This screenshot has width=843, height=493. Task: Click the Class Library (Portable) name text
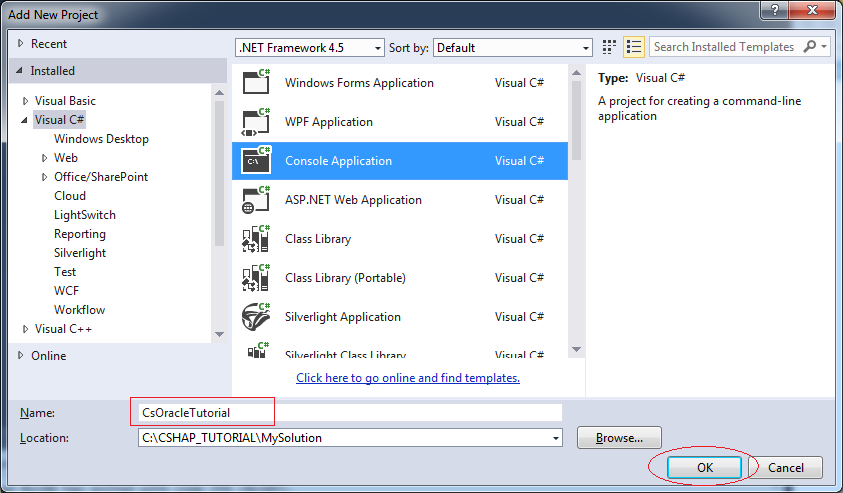(x=345, y=278)
